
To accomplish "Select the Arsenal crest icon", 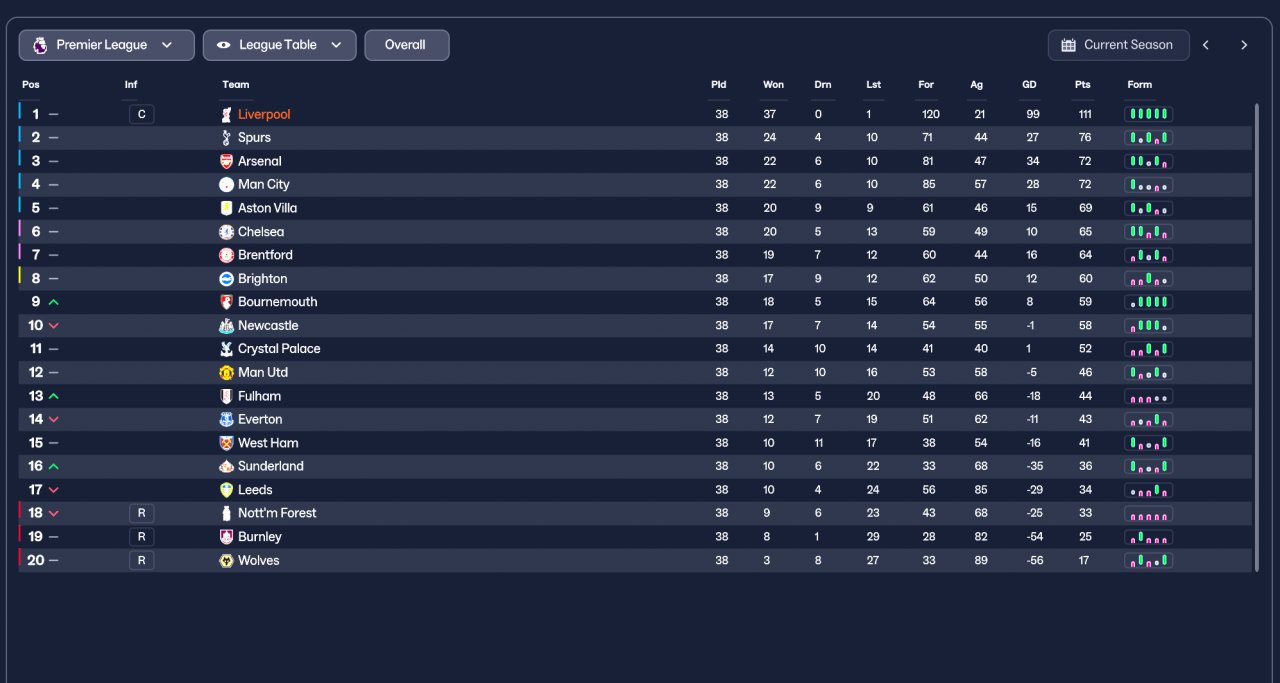I will pos(226,161).
